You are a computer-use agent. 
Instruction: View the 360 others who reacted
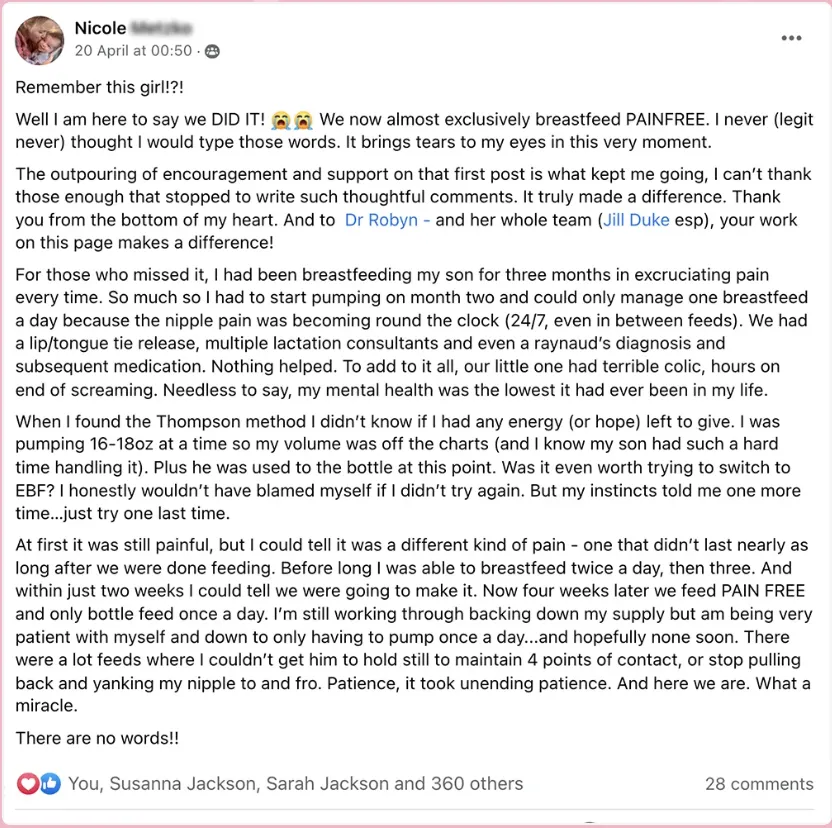[477, 783]
